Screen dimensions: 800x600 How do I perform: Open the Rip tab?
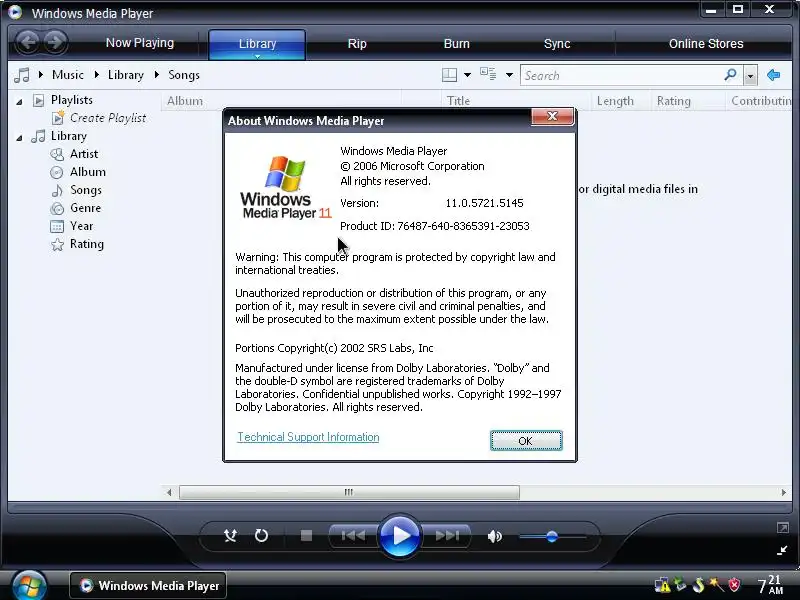click(357, 44)
